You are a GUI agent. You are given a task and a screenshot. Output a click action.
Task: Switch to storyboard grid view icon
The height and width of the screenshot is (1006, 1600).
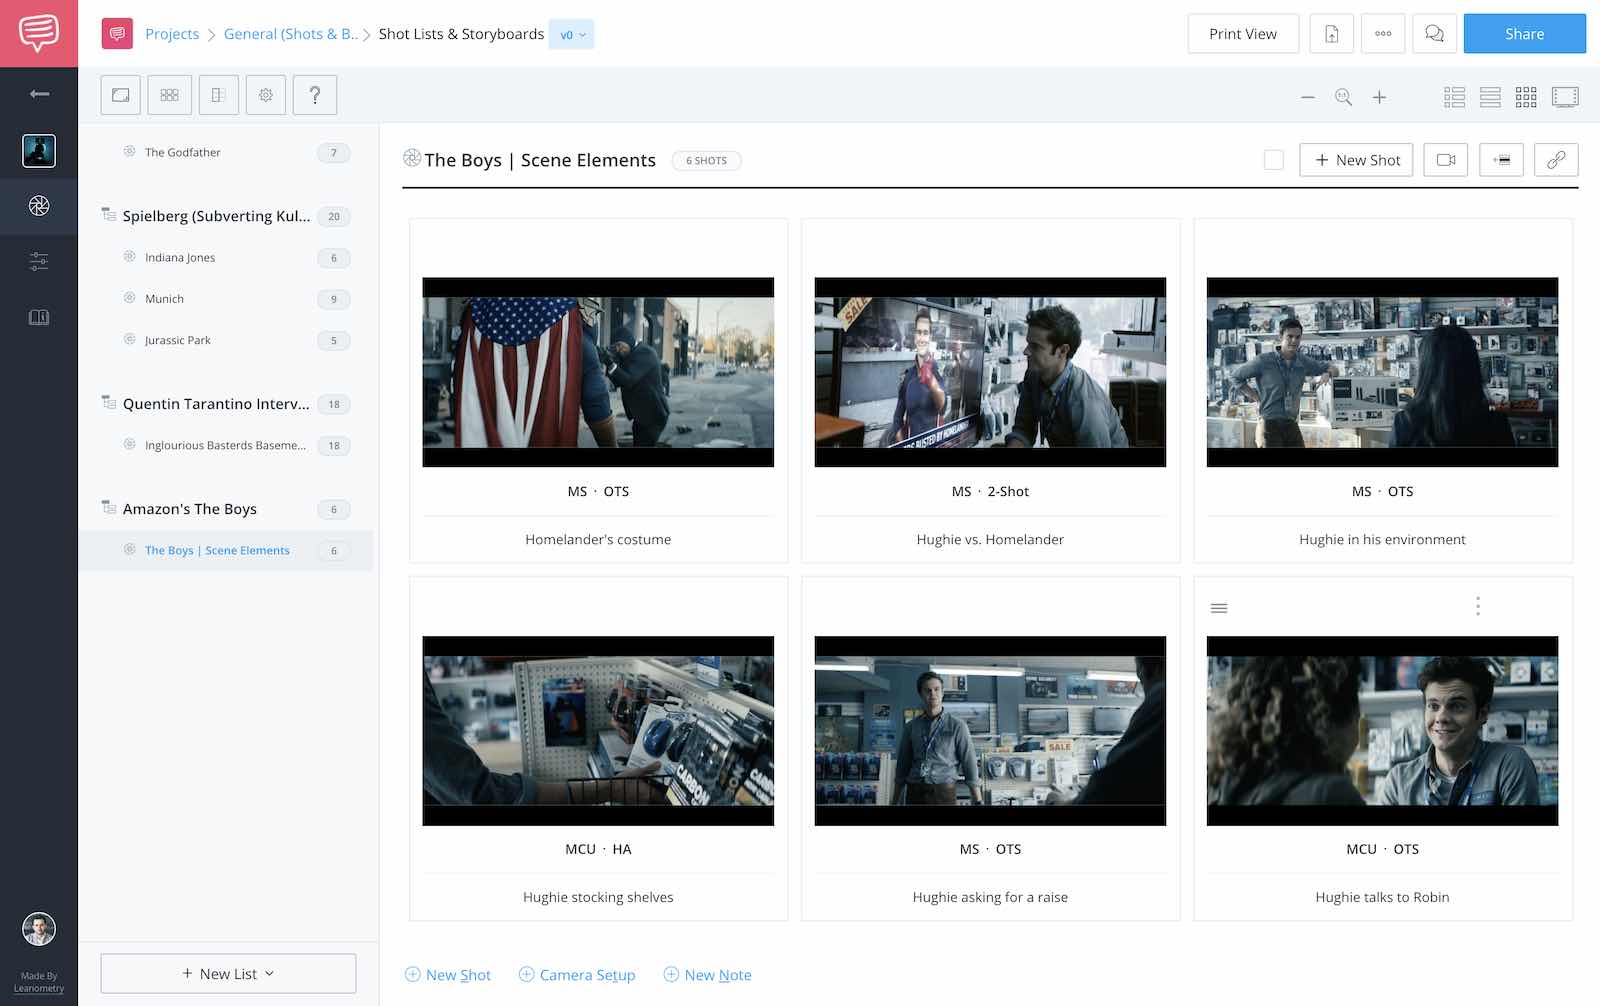point(1526,97)
